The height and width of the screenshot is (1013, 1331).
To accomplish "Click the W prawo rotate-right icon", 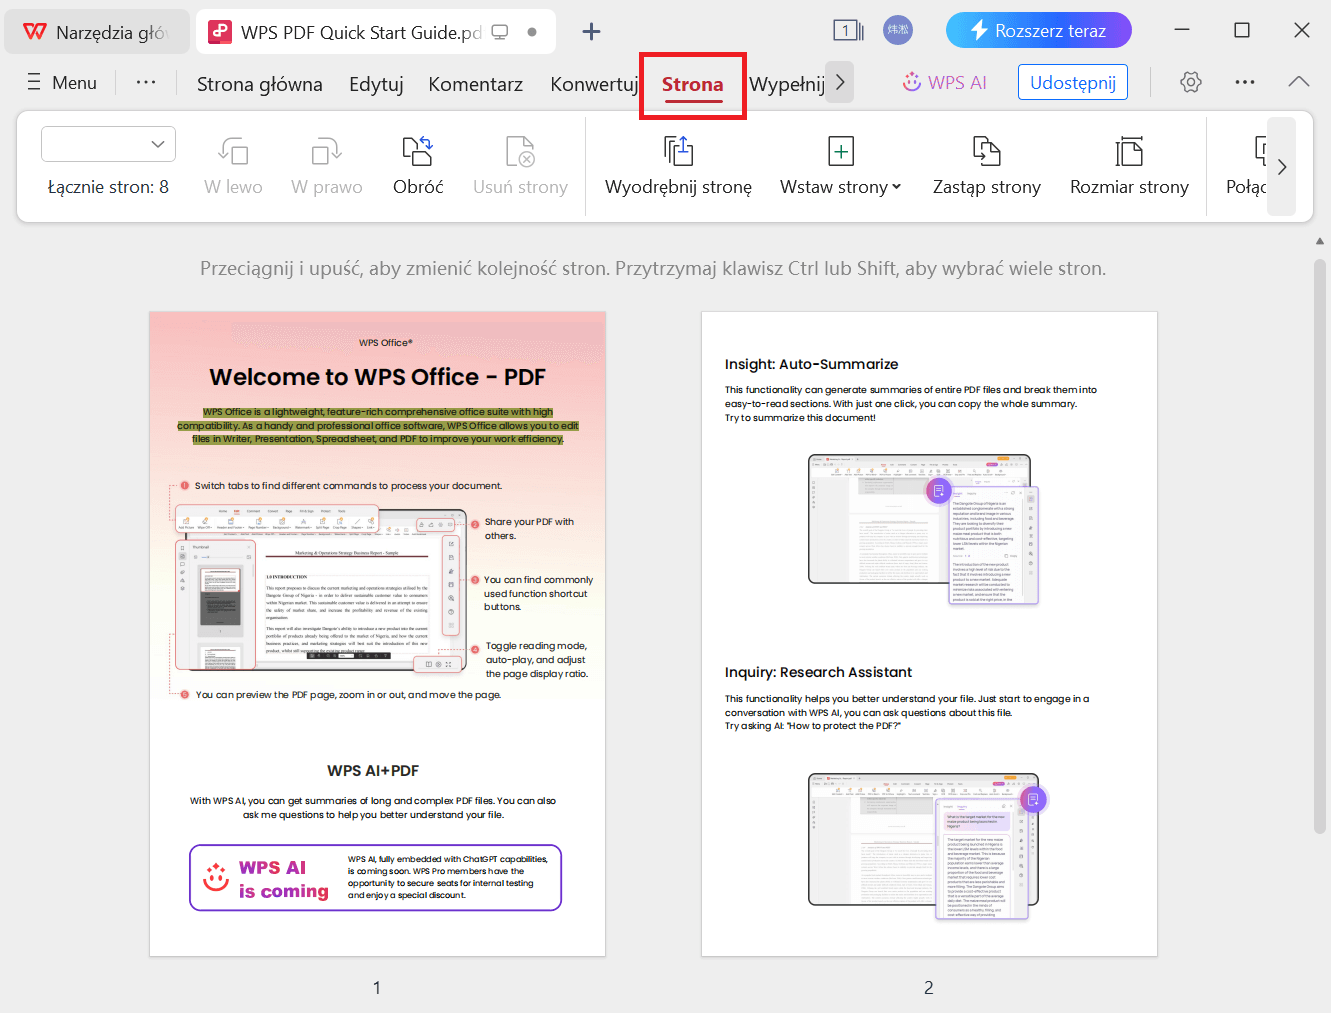I will (326, 152).
